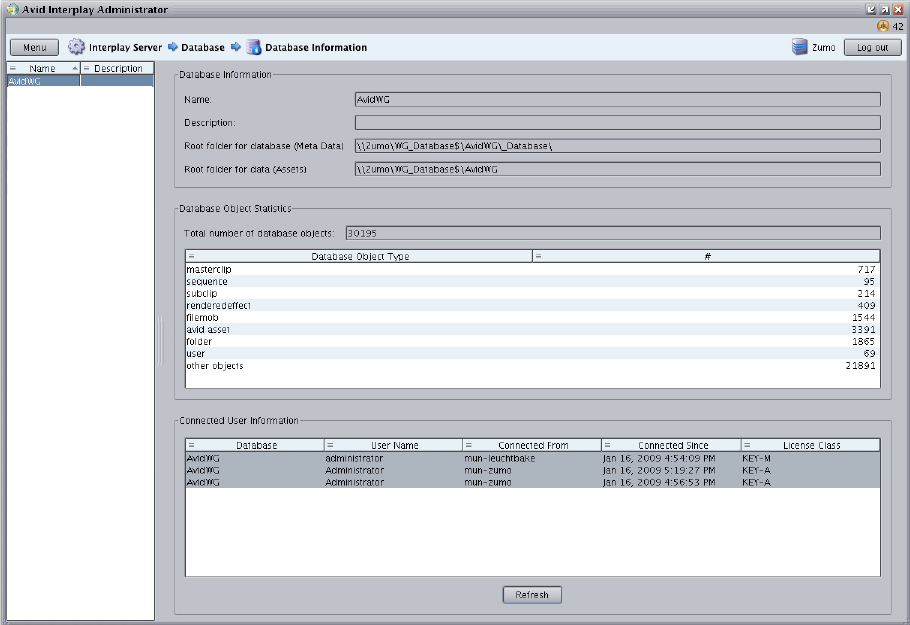Sort connected users by Database column

pyautogui.click(x=255, y=445)
